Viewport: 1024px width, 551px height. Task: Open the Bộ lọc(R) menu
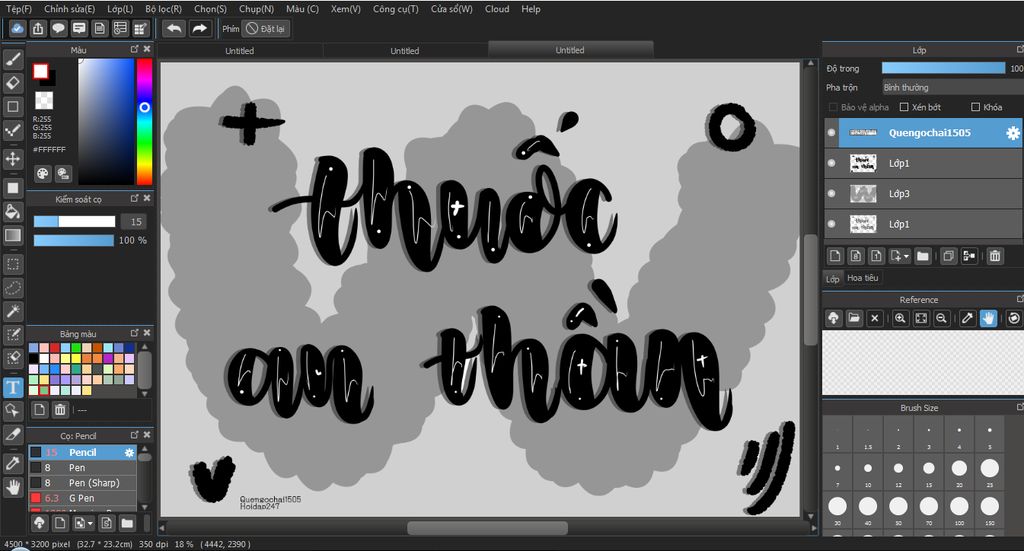click(163, 9)
